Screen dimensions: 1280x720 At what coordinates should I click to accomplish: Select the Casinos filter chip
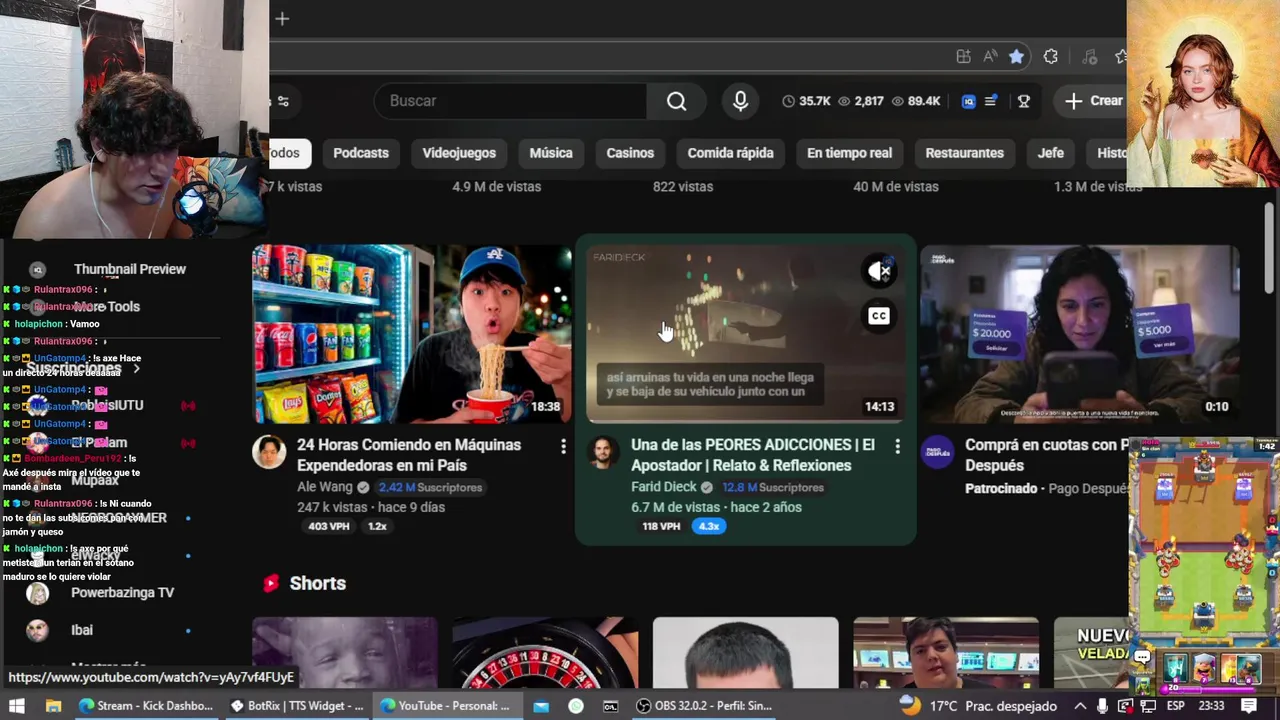pyautogui.click(x=630, y=153)
